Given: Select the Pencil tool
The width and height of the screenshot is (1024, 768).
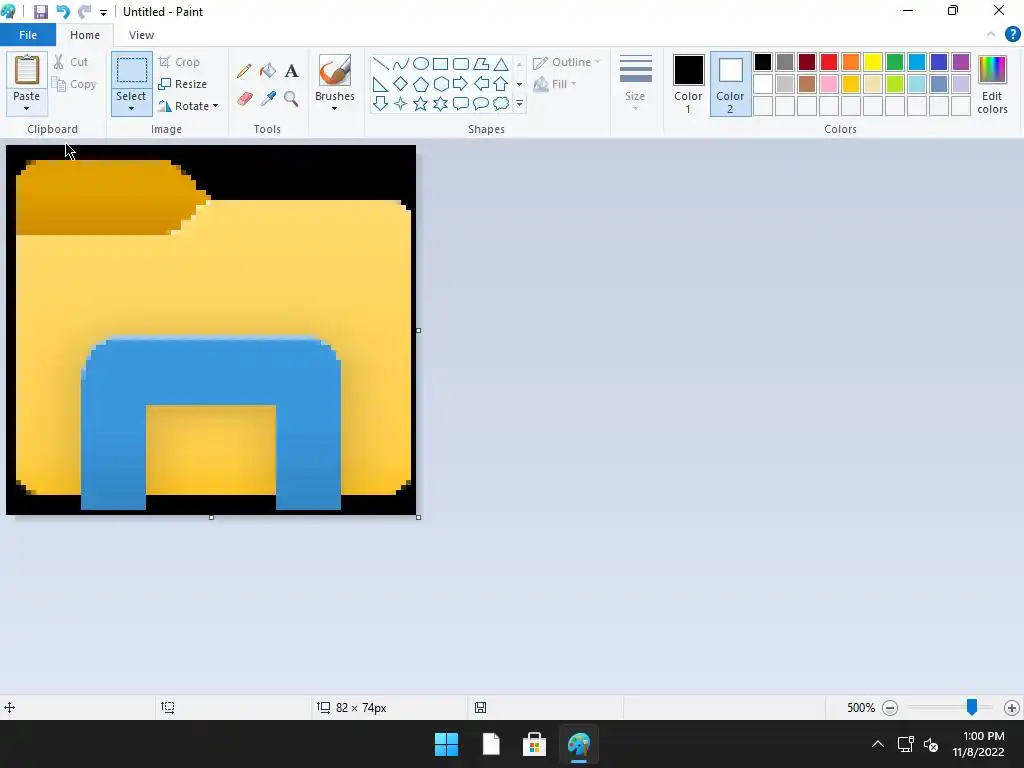Looking at the screenshot, I should [244, 71].
